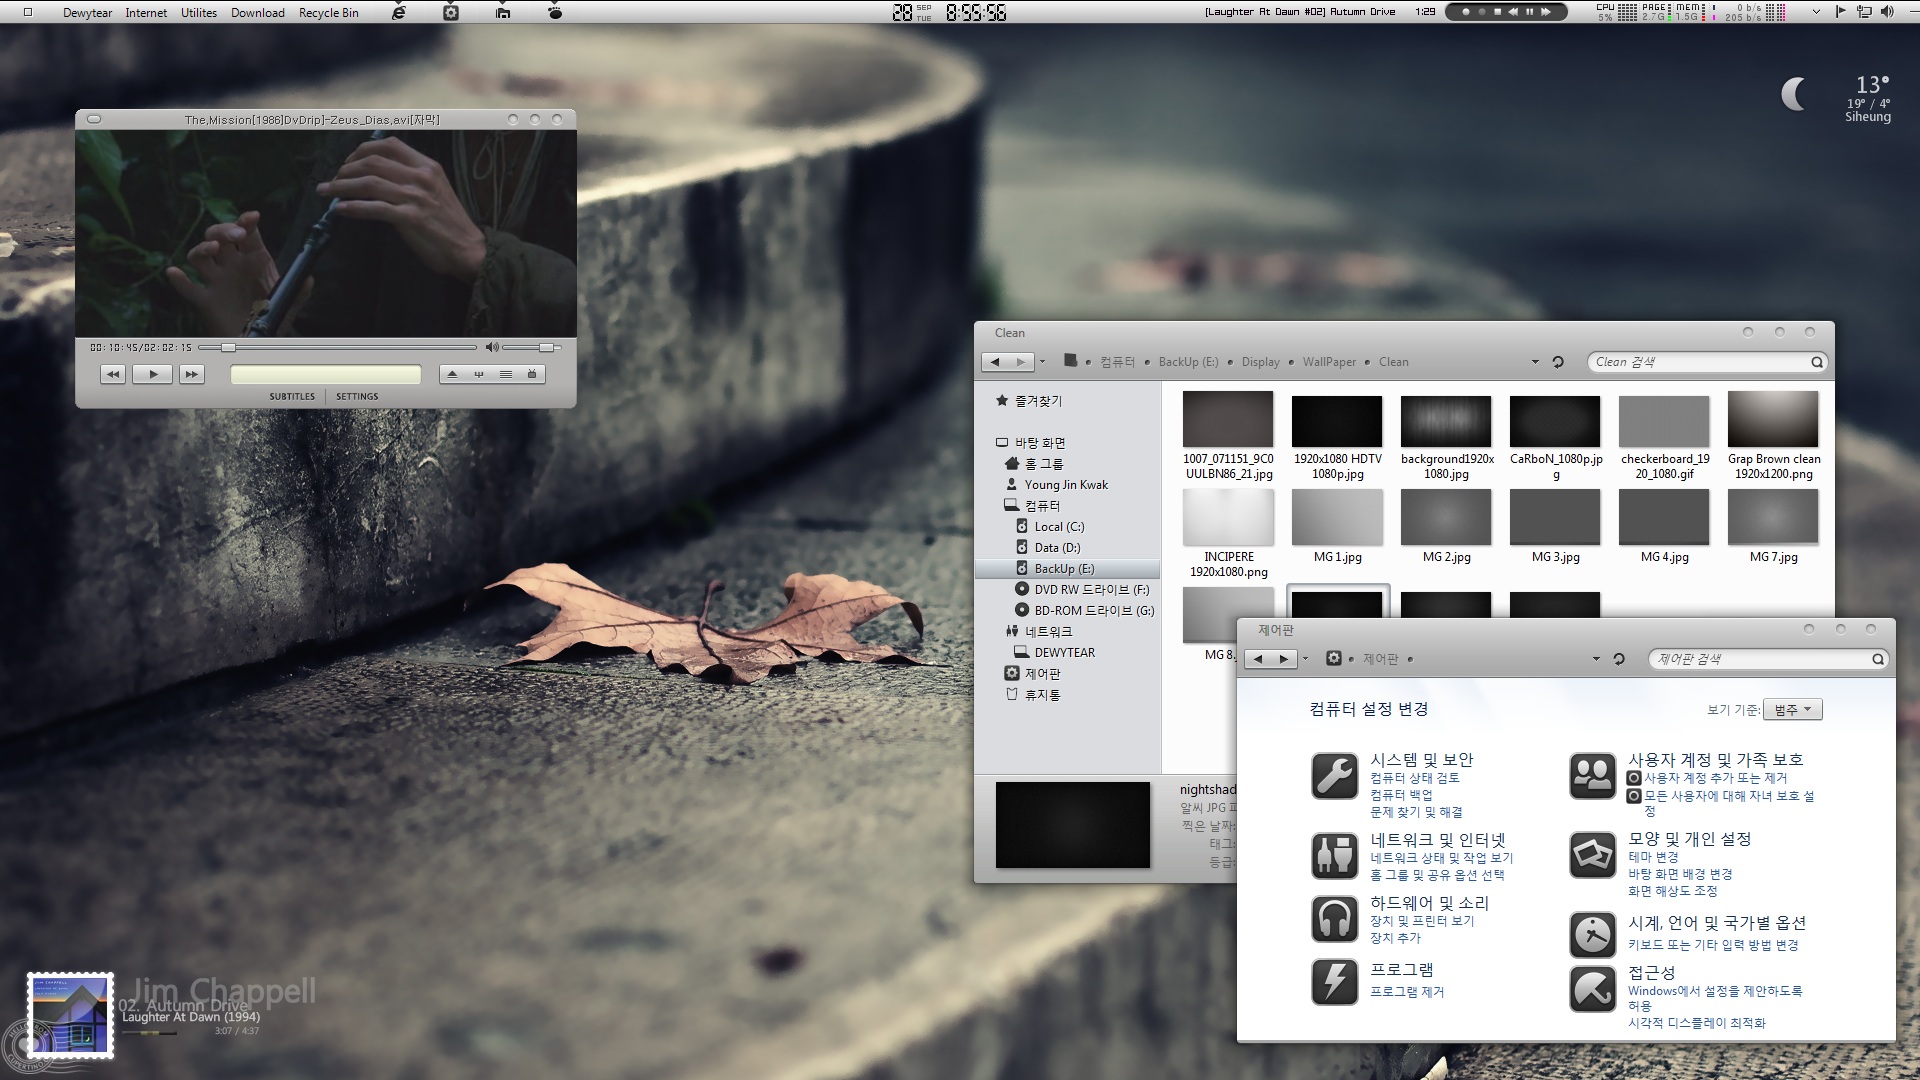Open address bar history dropdown in Clean window
The image size is (1920, 1080).
pos(1535,362)
